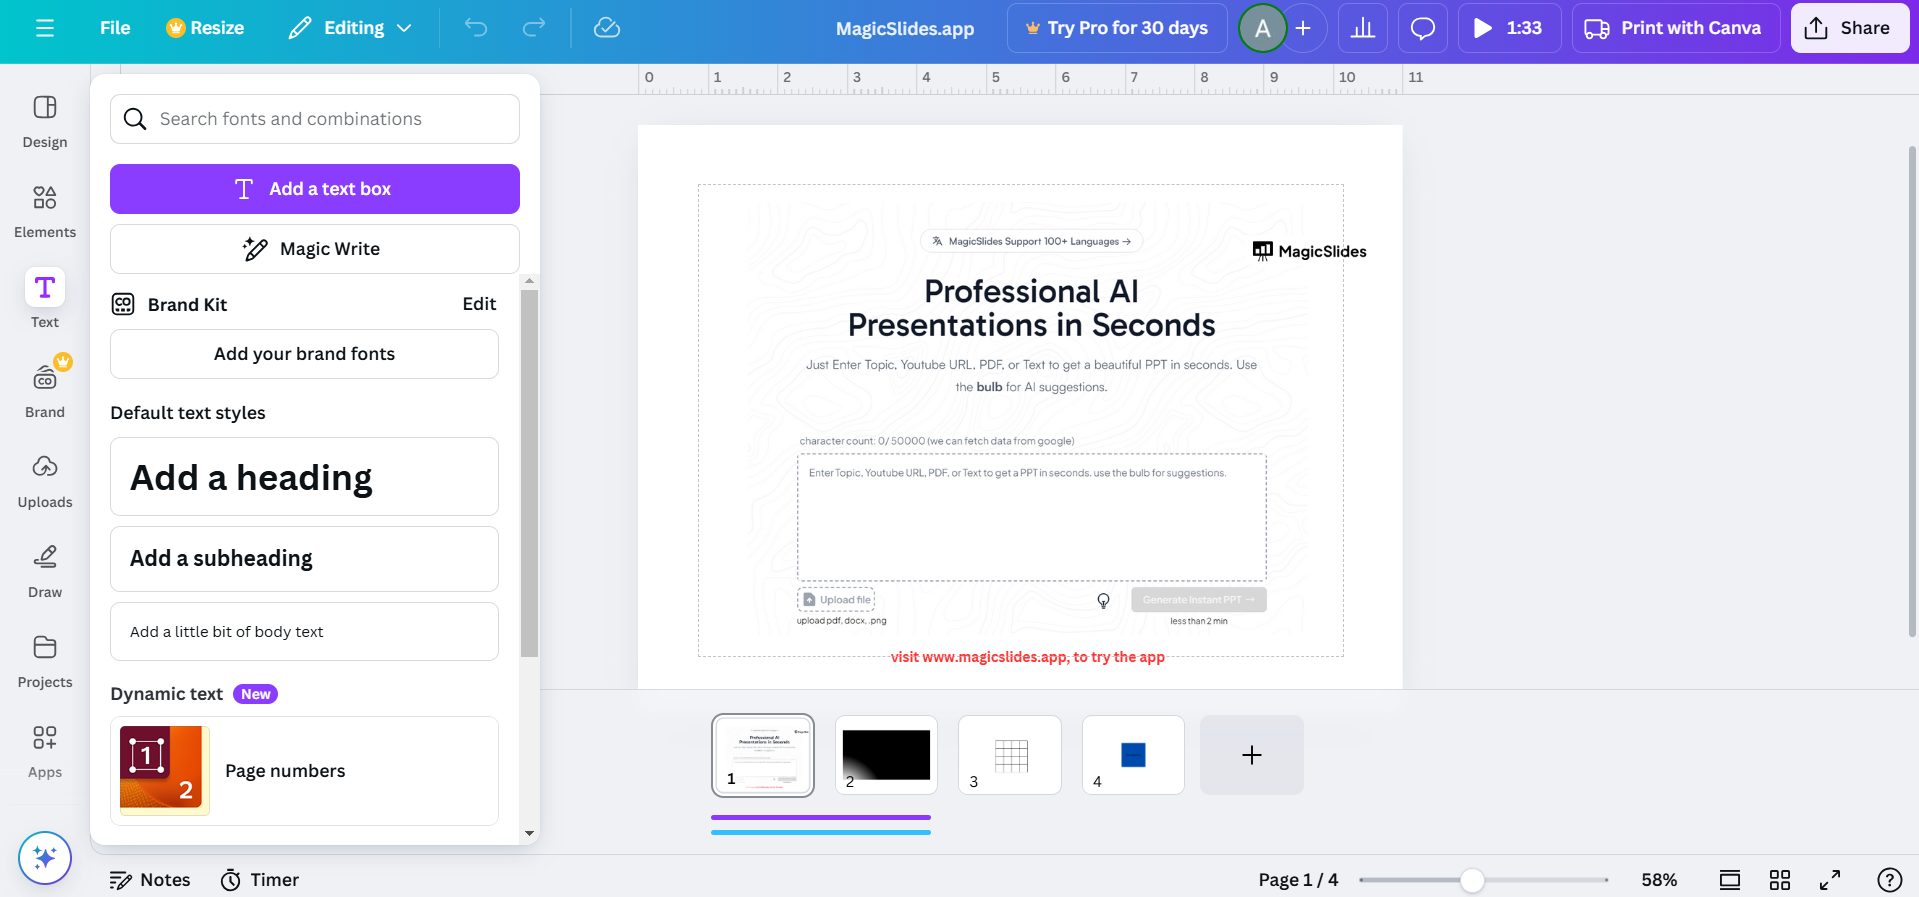This screenshot has width=1919, height=897.
Task: Open the comments speech bubble icon
Action: tap(1423, 28)
